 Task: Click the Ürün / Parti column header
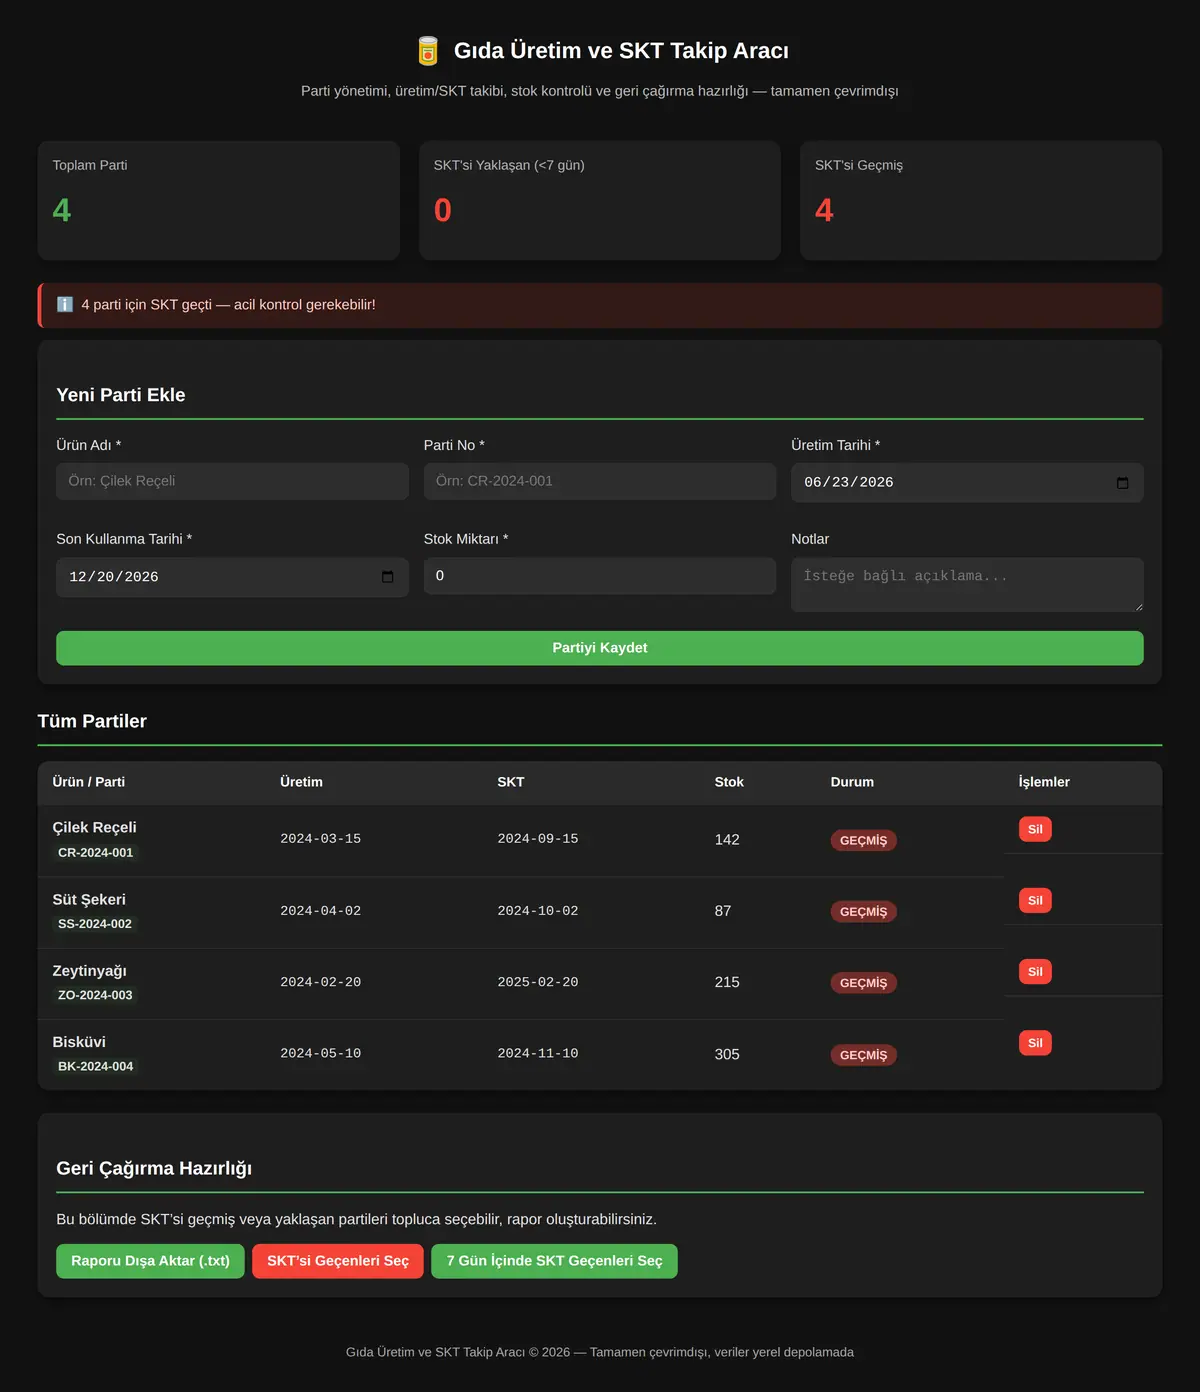[89, 782]
